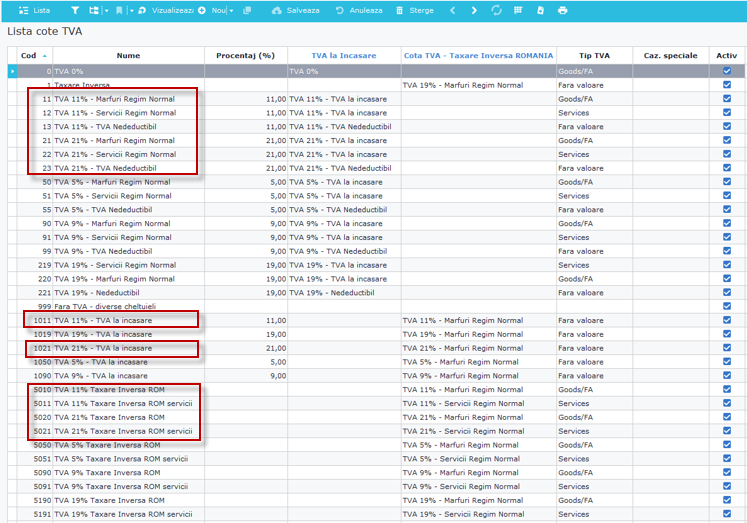
Task: Click the Sterge trash icon
Action: [400, 10]
